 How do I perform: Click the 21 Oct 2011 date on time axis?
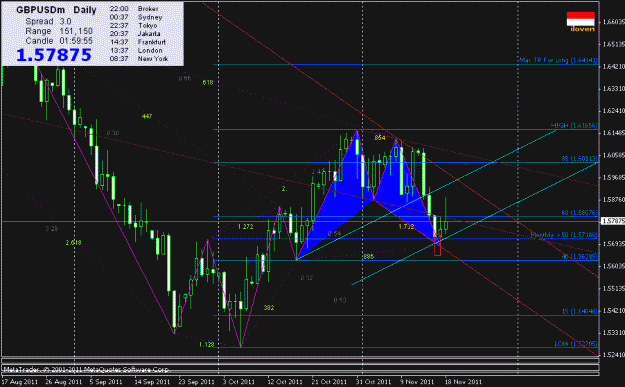tap(329, 382)
